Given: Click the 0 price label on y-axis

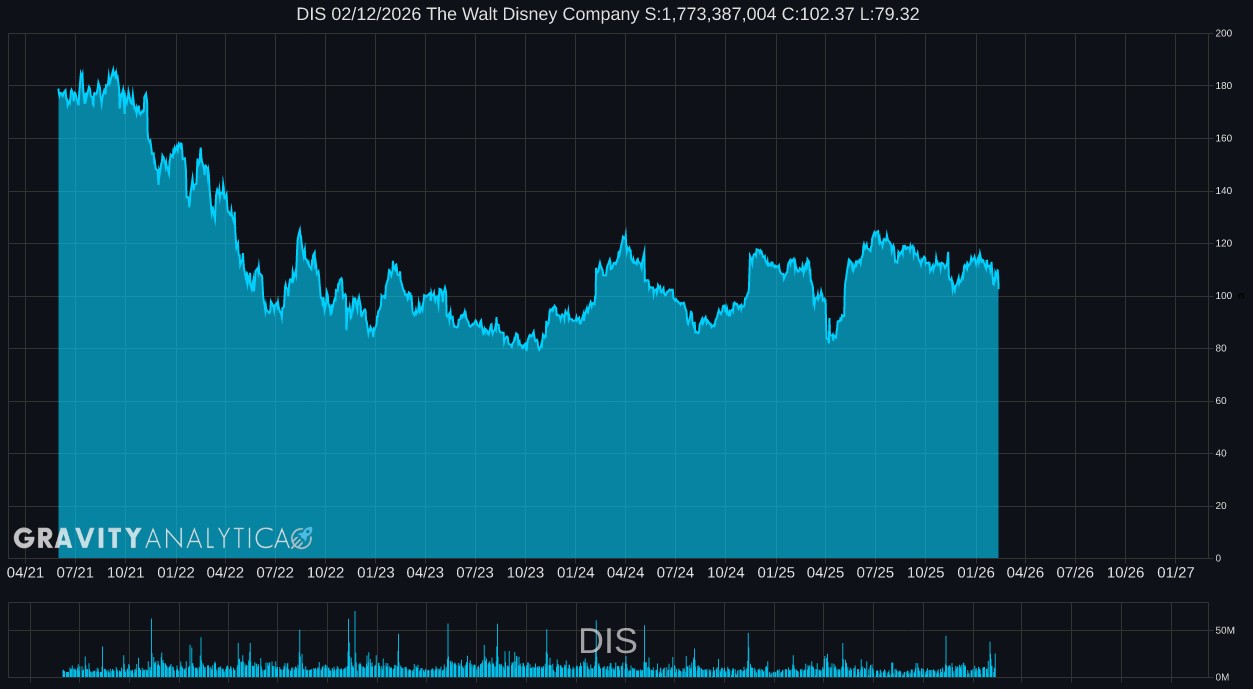Looking at the screenshot, I should [1218, 558].
